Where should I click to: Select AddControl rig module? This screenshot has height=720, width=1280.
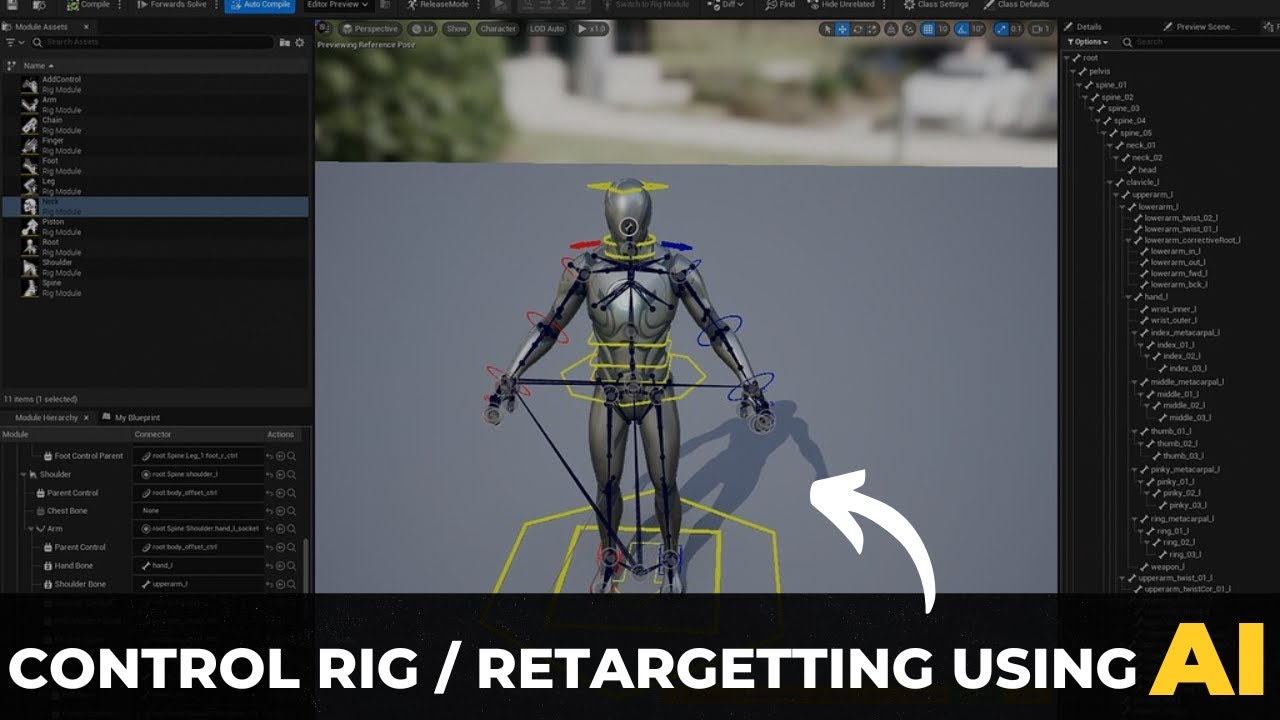tap(155, 84)
